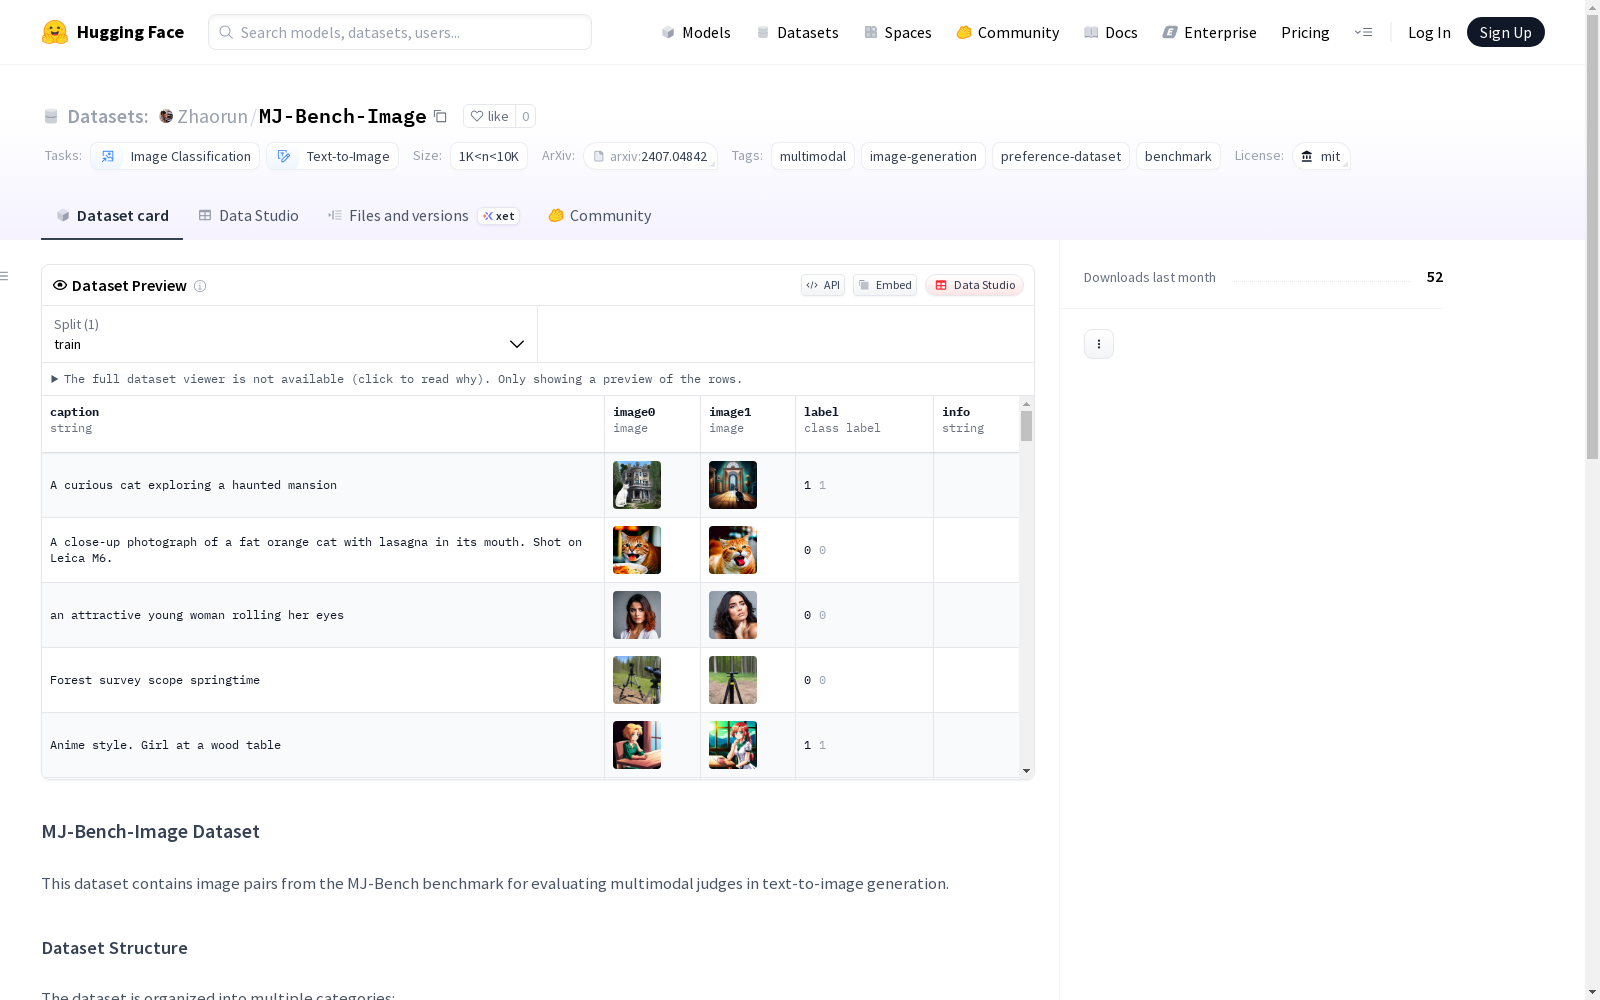
Task: Click the benchmark tag
Action: click(x=1178, y=156)
